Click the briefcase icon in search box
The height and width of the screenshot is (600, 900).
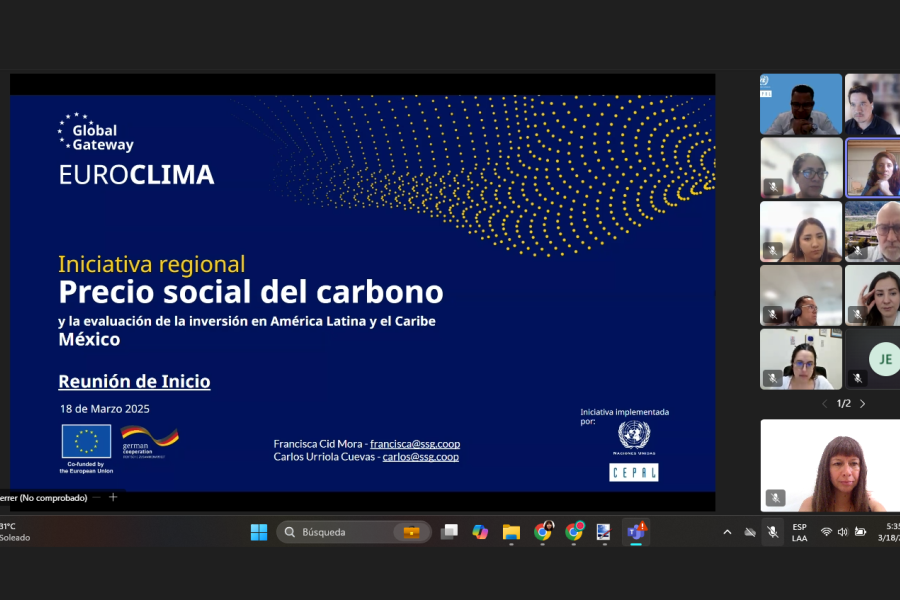pos(411,532)
